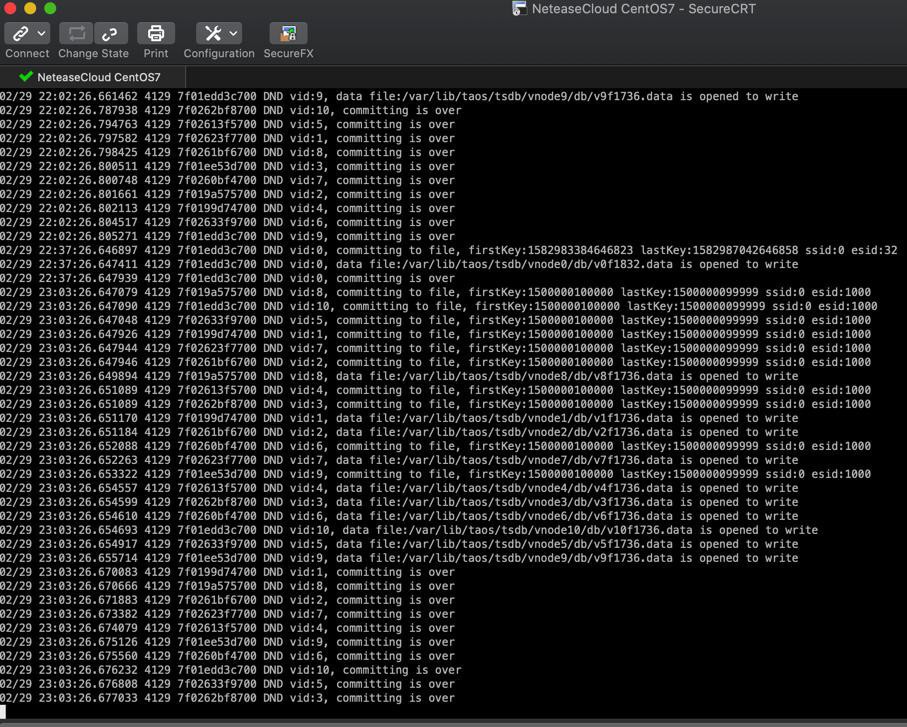Click the last log line timestamped 23:03:26.677033
Screen dimensions: 907x727
click(x=227, y=698)
